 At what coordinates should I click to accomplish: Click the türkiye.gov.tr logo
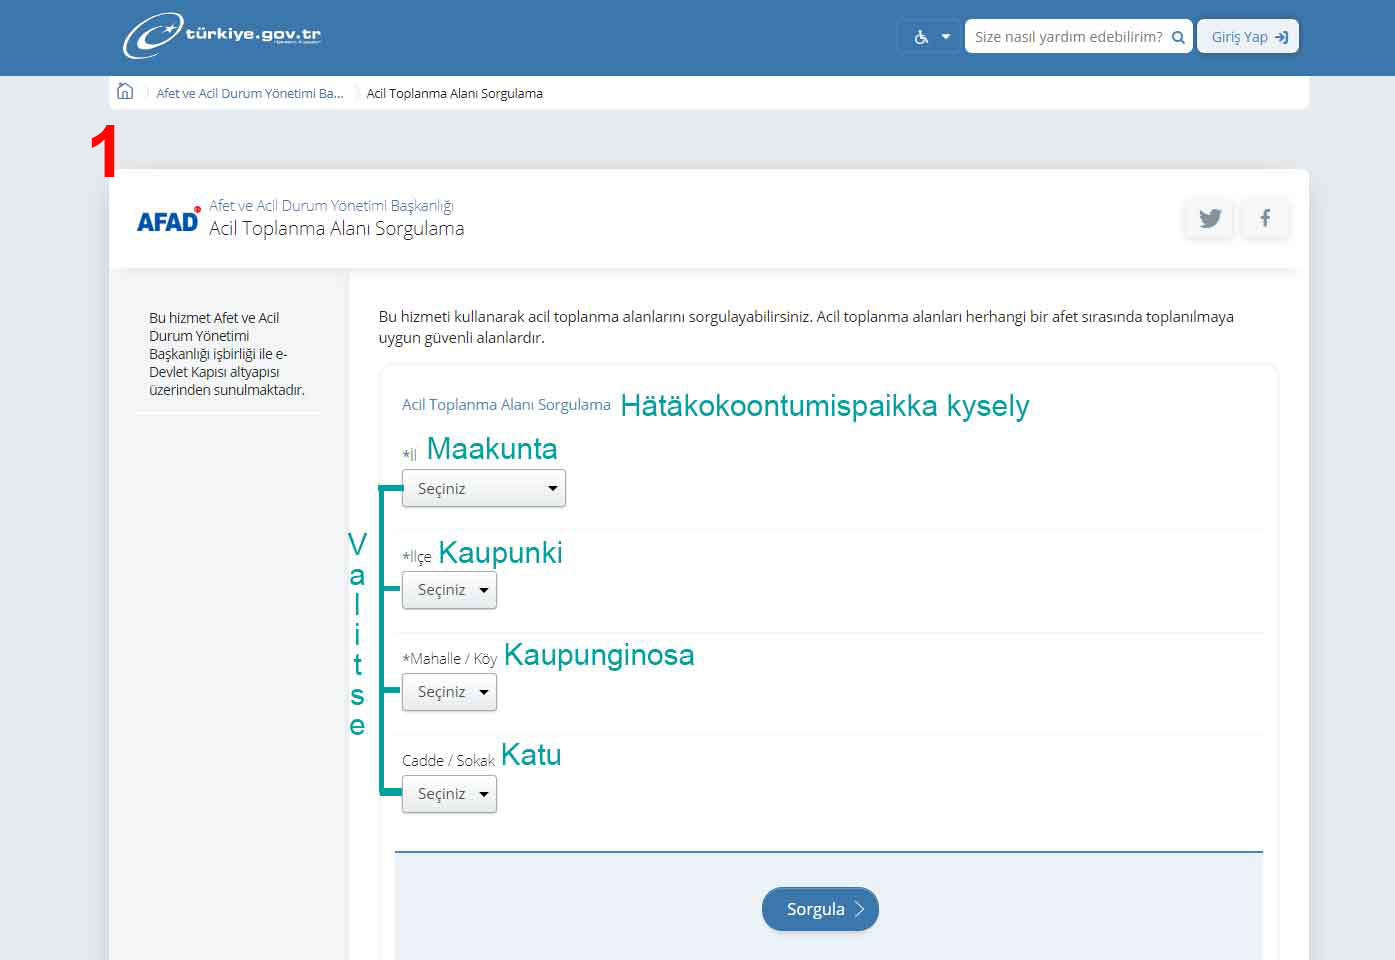(x=222, y=36)
